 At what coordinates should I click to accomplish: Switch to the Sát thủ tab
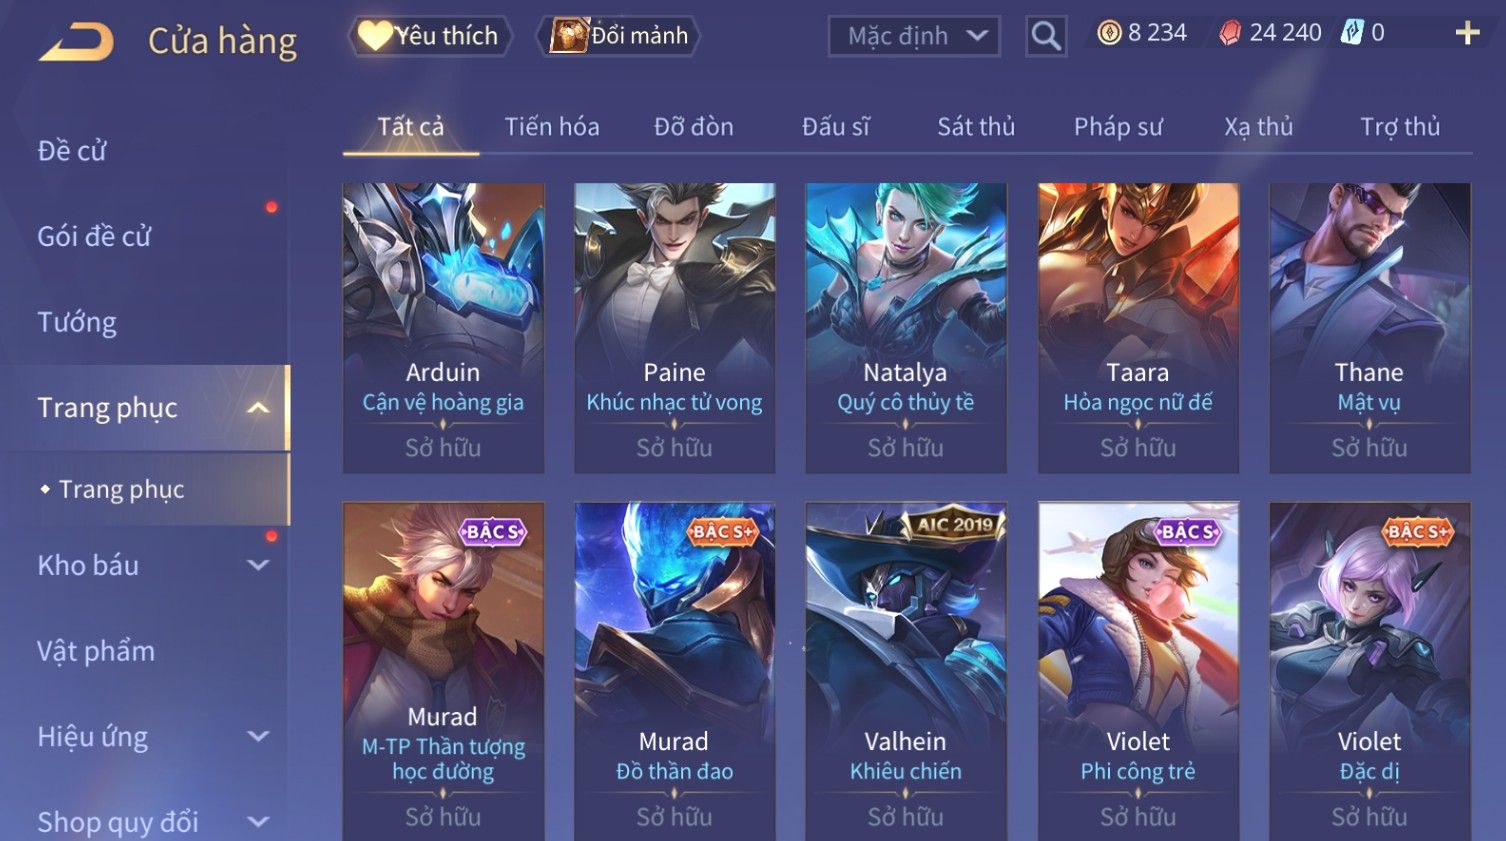[x=976, y=127]
